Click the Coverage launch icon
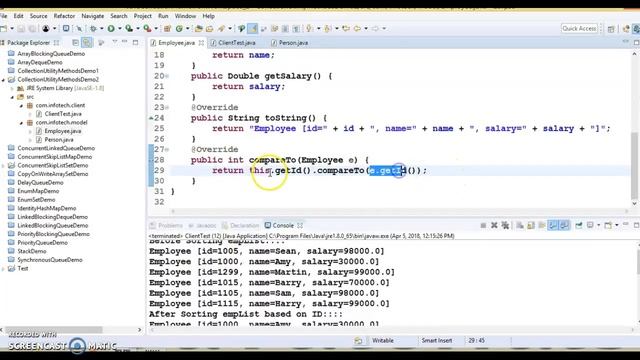640x360 pixels. click(129, 29)
